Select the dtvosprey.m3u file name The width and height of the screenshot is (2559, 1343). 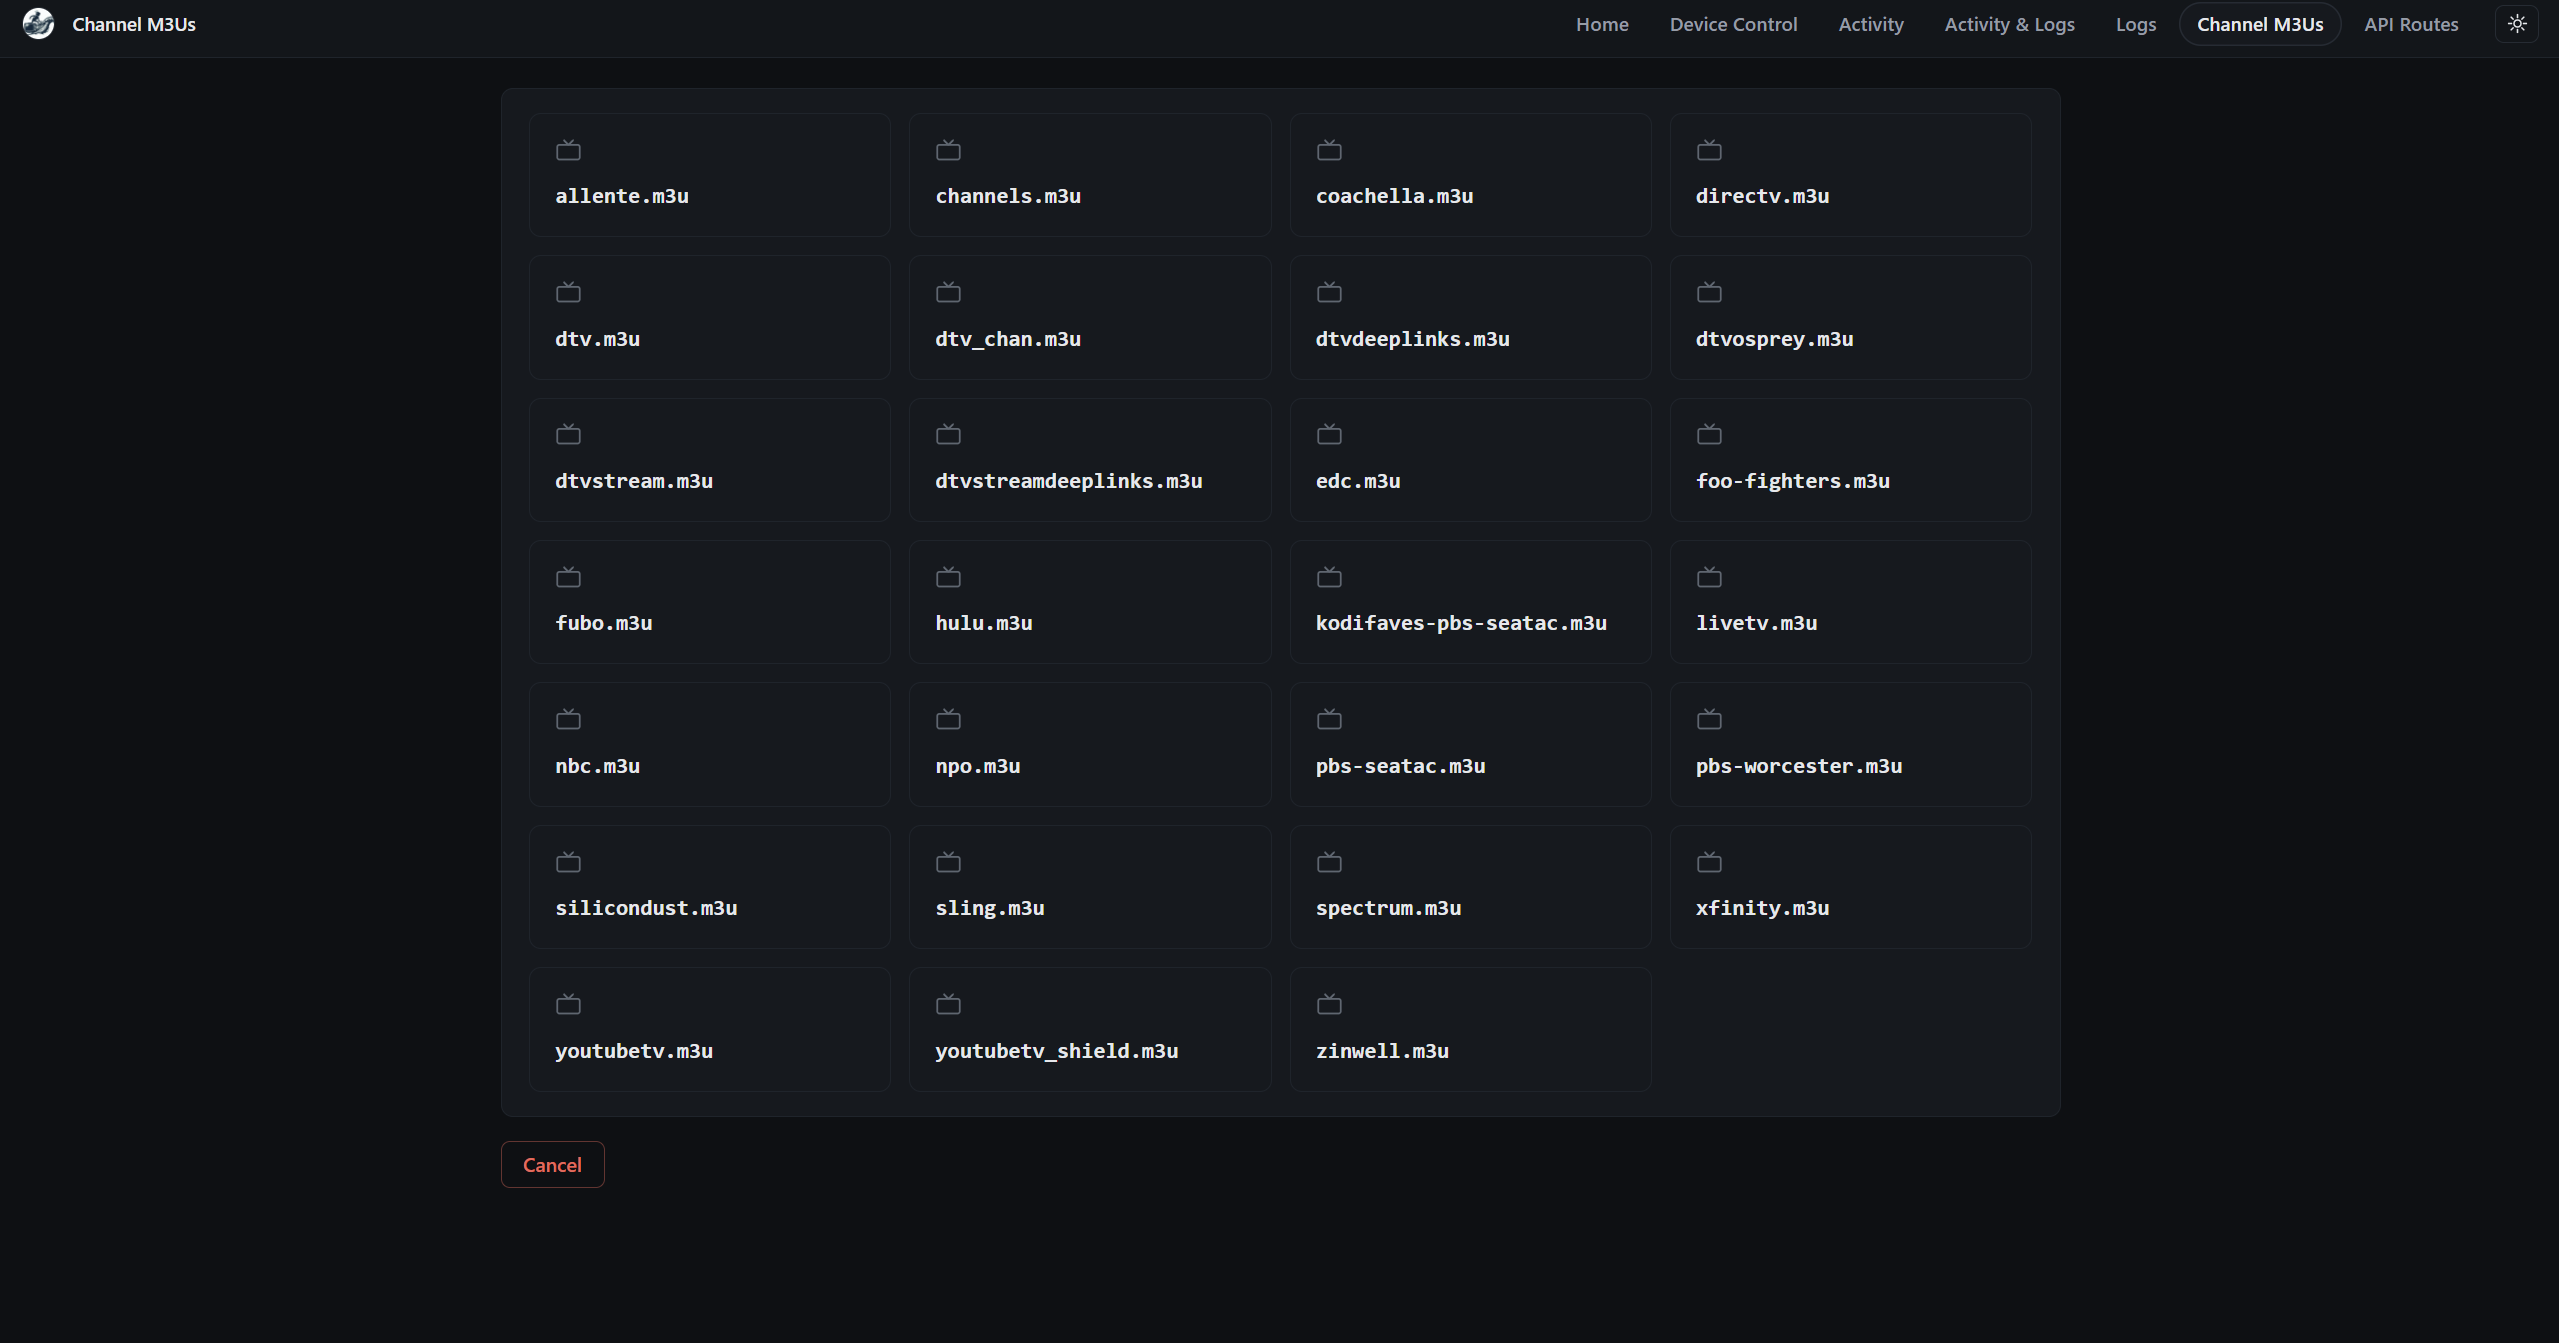1774,339
